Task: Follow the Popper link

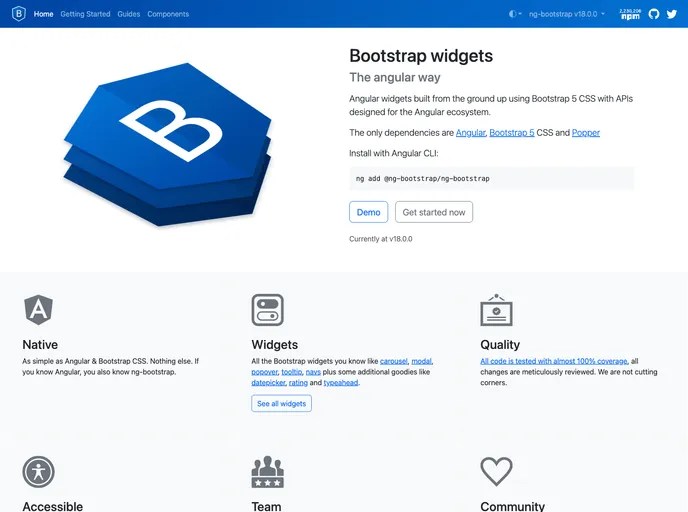Action: point(586,133)
